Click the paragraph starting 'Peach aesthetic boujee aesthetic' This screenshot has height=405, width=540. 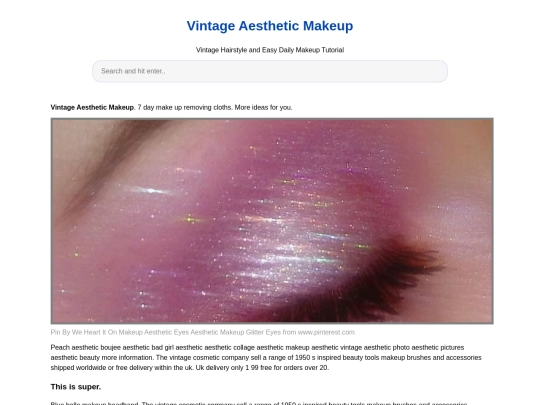pos(266,357)
